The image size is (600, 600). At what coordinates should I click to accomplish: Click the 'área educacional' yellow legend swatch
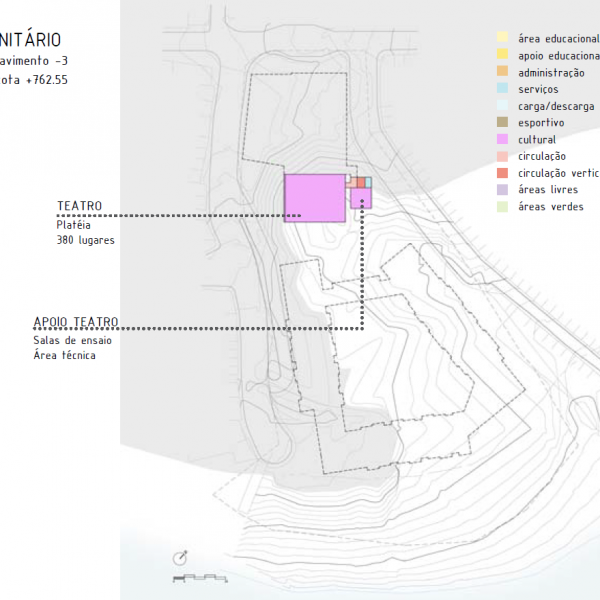point(503,39)
